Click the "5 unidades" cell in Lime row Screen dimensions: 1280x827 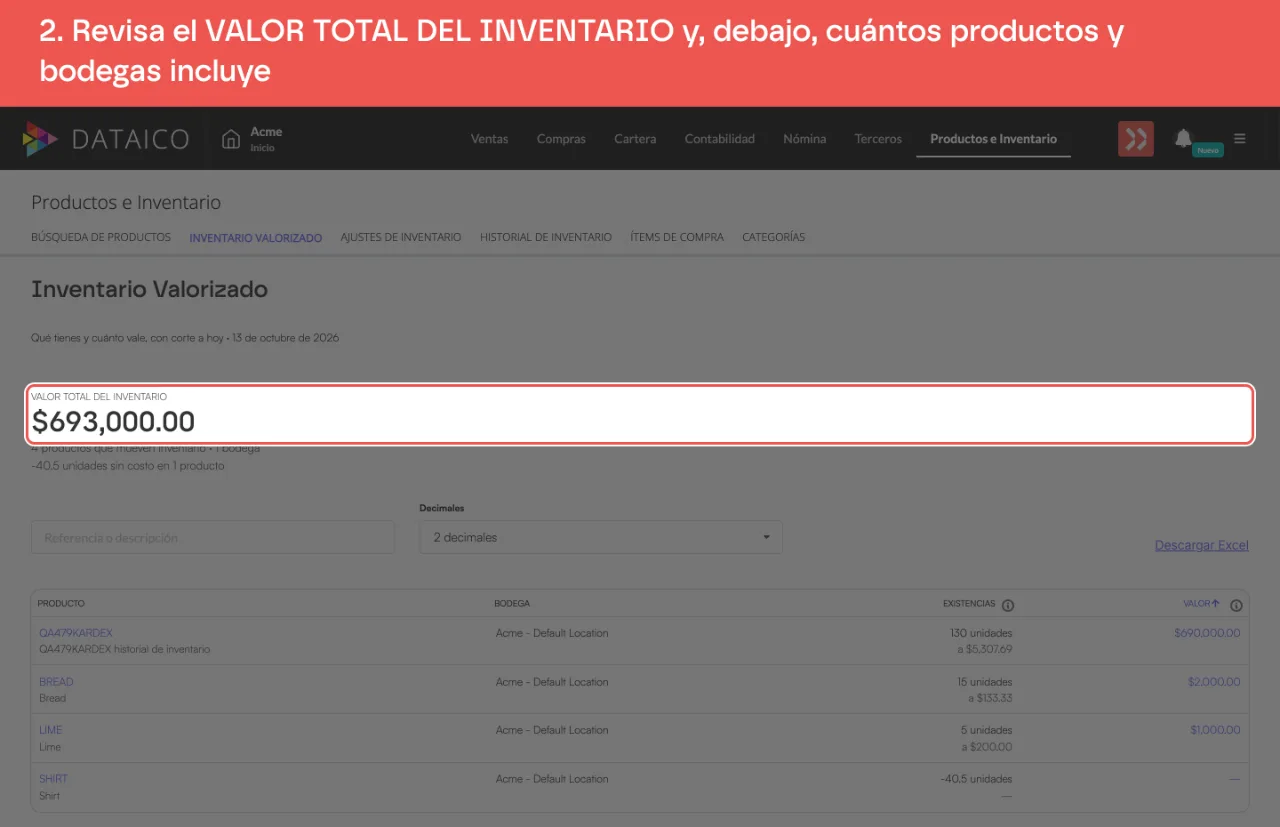click(987, 730)
